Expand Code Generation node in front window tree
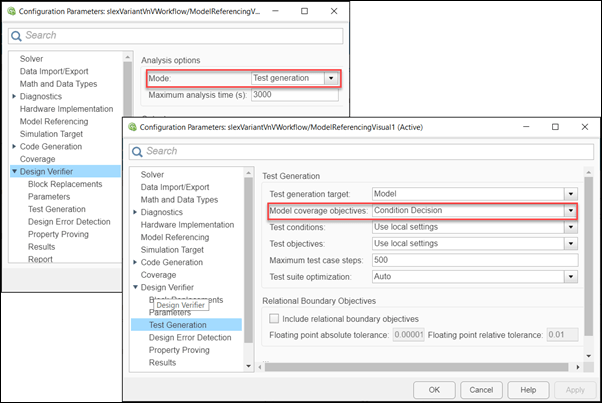The width and height of the screenshot is (602, 403). click(135, 262)
